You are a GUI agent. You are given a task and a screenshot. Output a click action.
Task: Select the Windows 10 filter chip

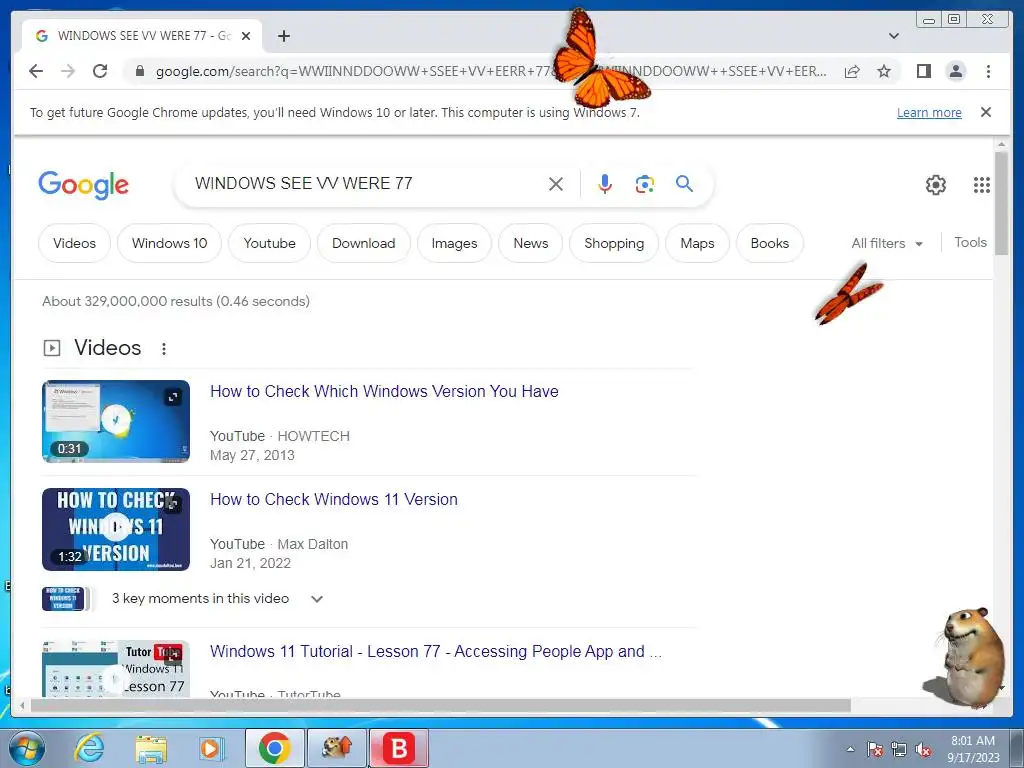pos(170,244)
